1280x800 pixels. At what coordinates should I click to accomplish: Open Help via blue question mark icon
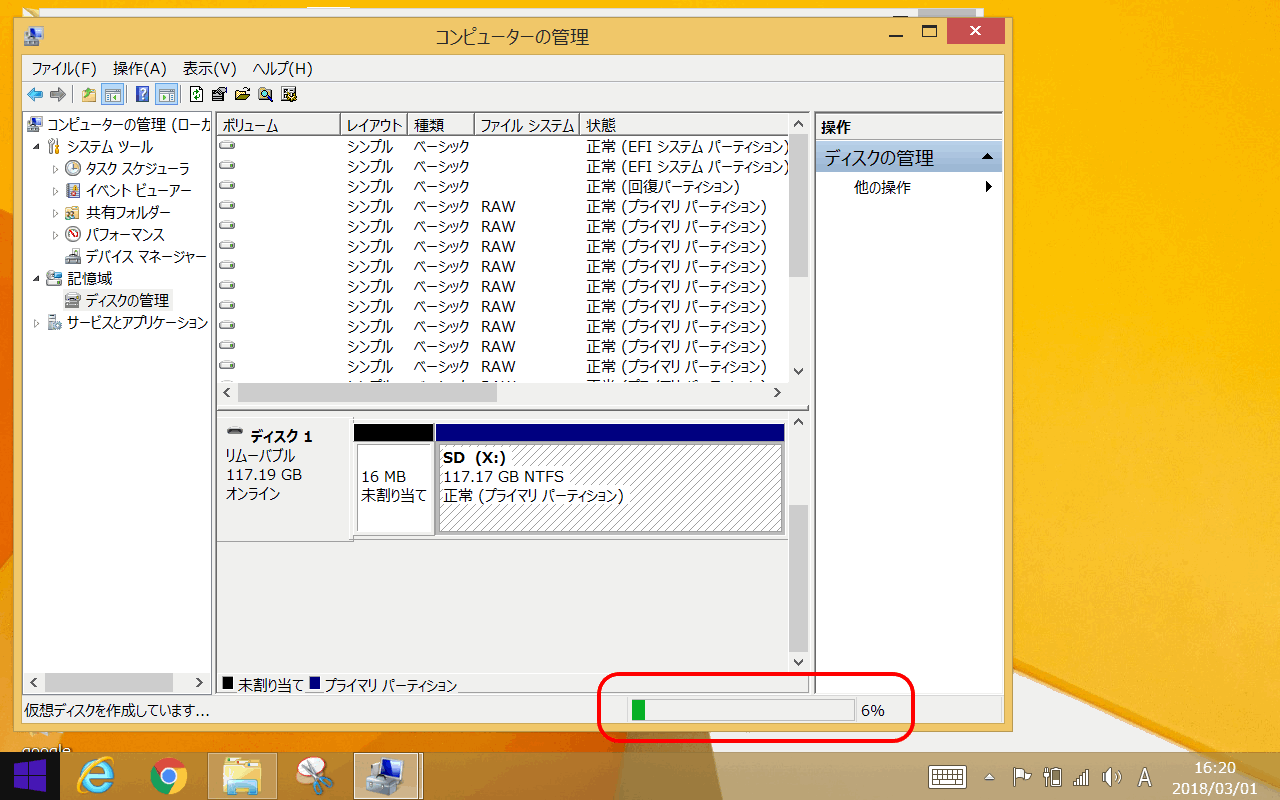(x=142, y=95)
